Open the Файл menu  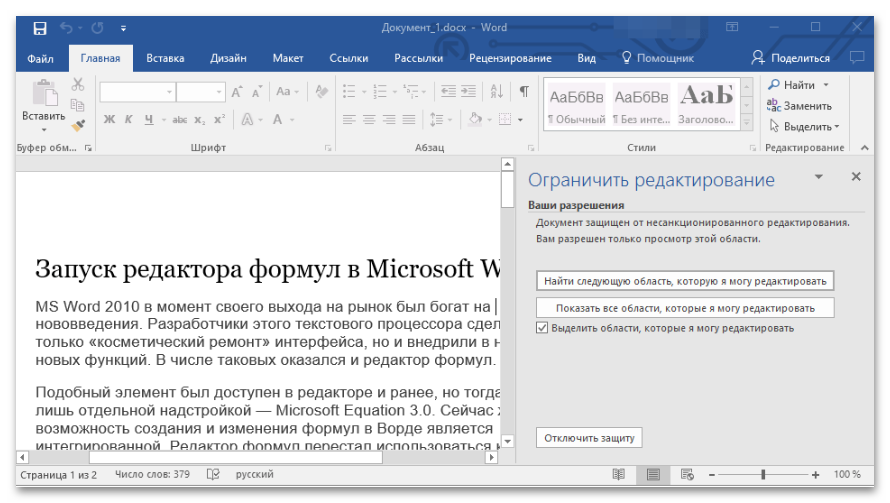coord(40,58)
